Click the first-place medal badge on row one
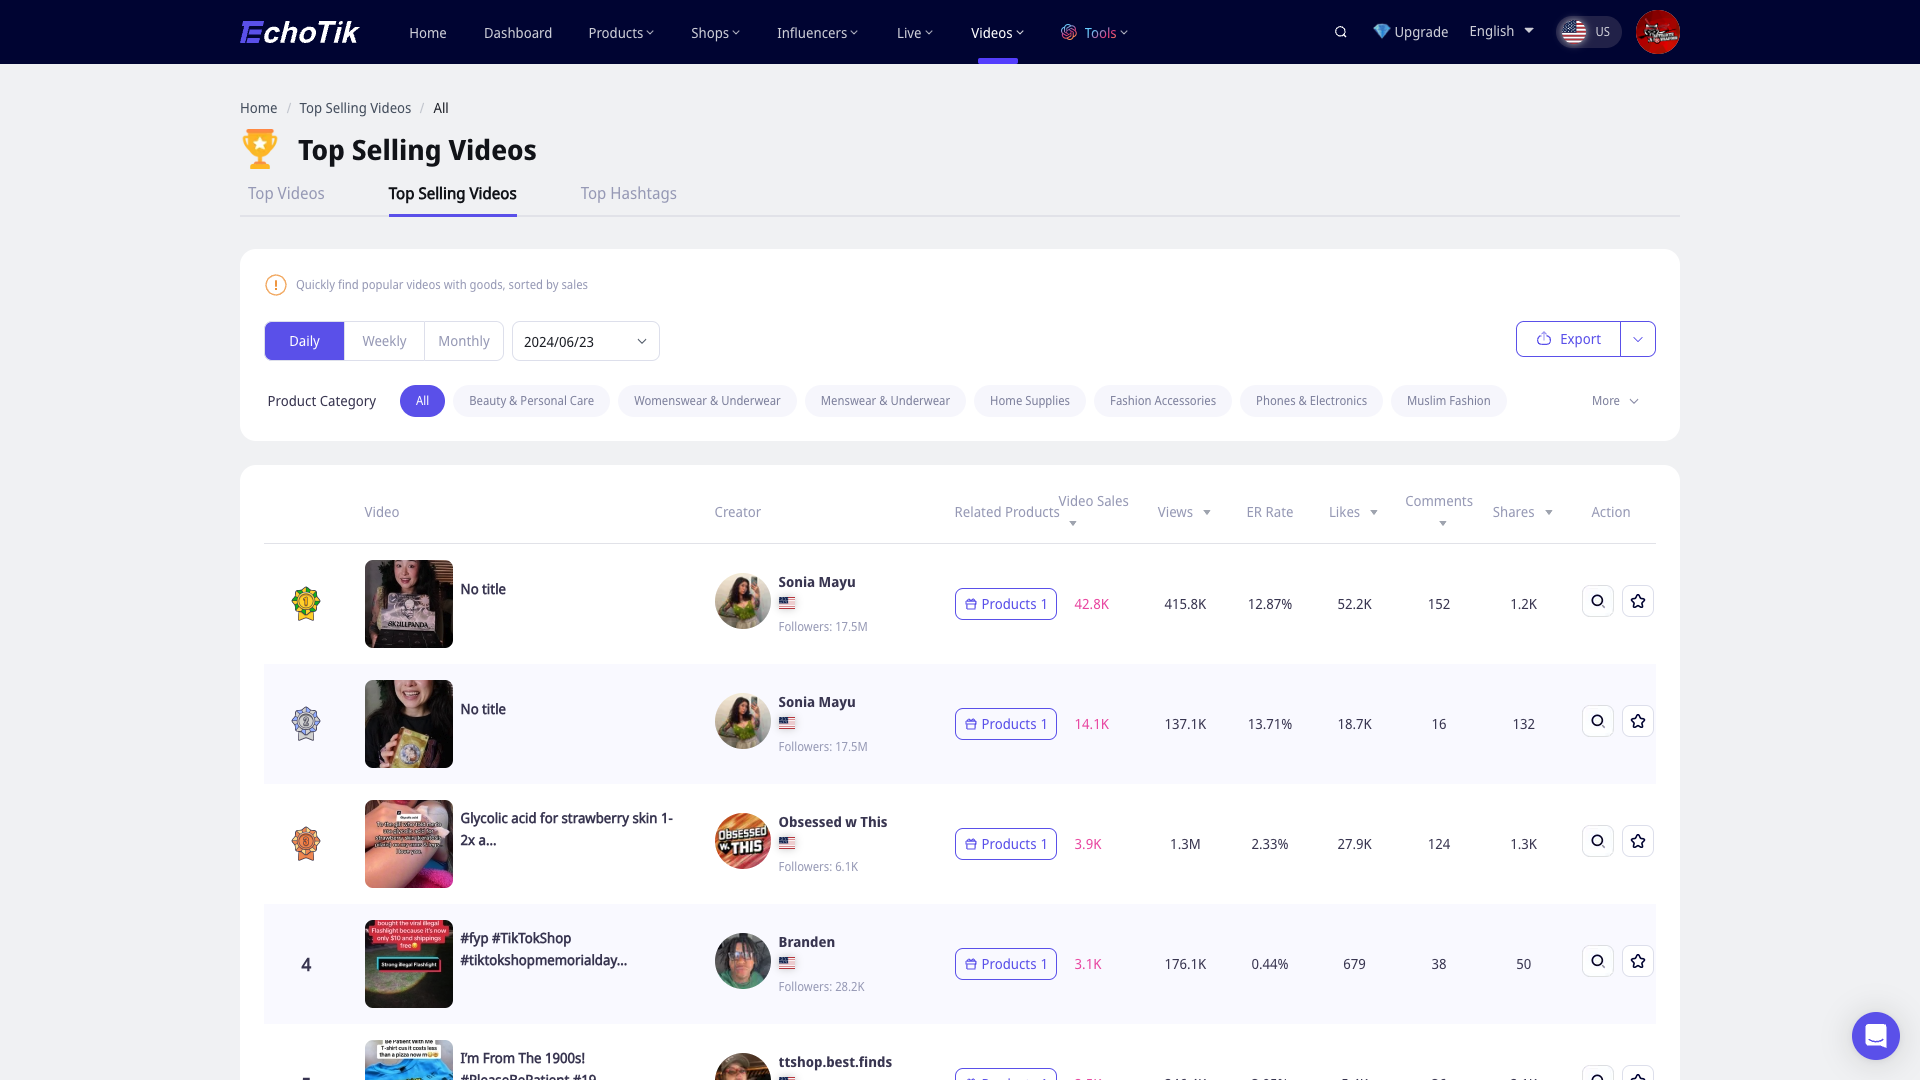This screenshot has width=1920, height=1080. tap(306, 603)
